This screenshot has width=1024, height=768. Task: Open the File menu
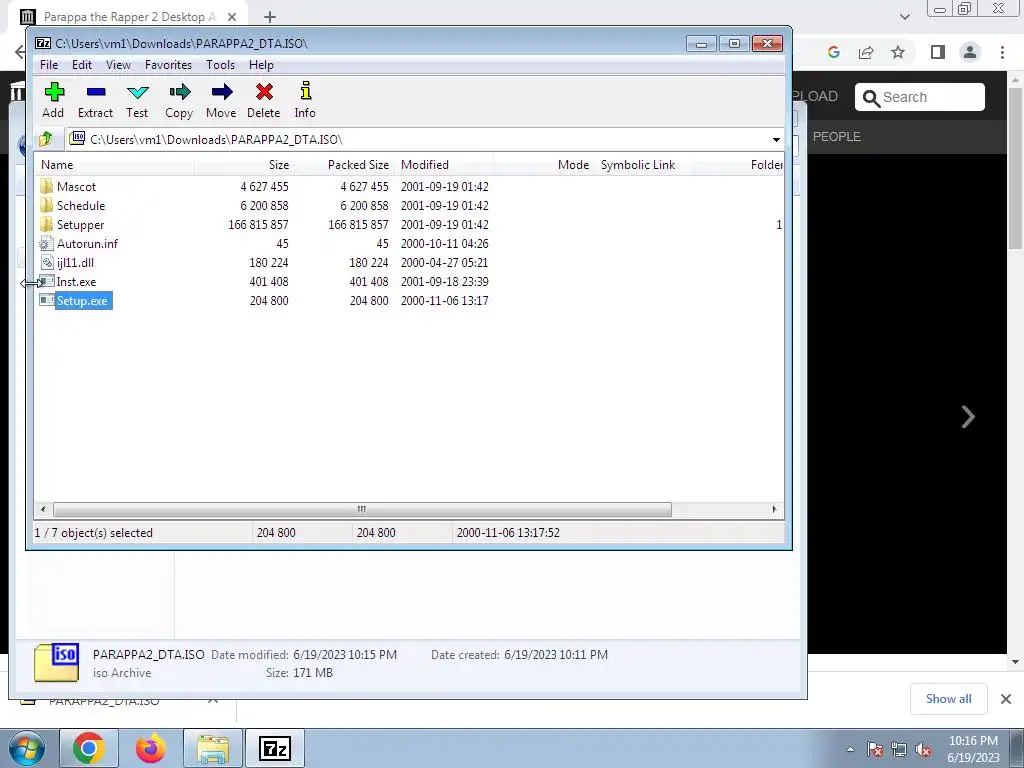[x=49, y=65]
